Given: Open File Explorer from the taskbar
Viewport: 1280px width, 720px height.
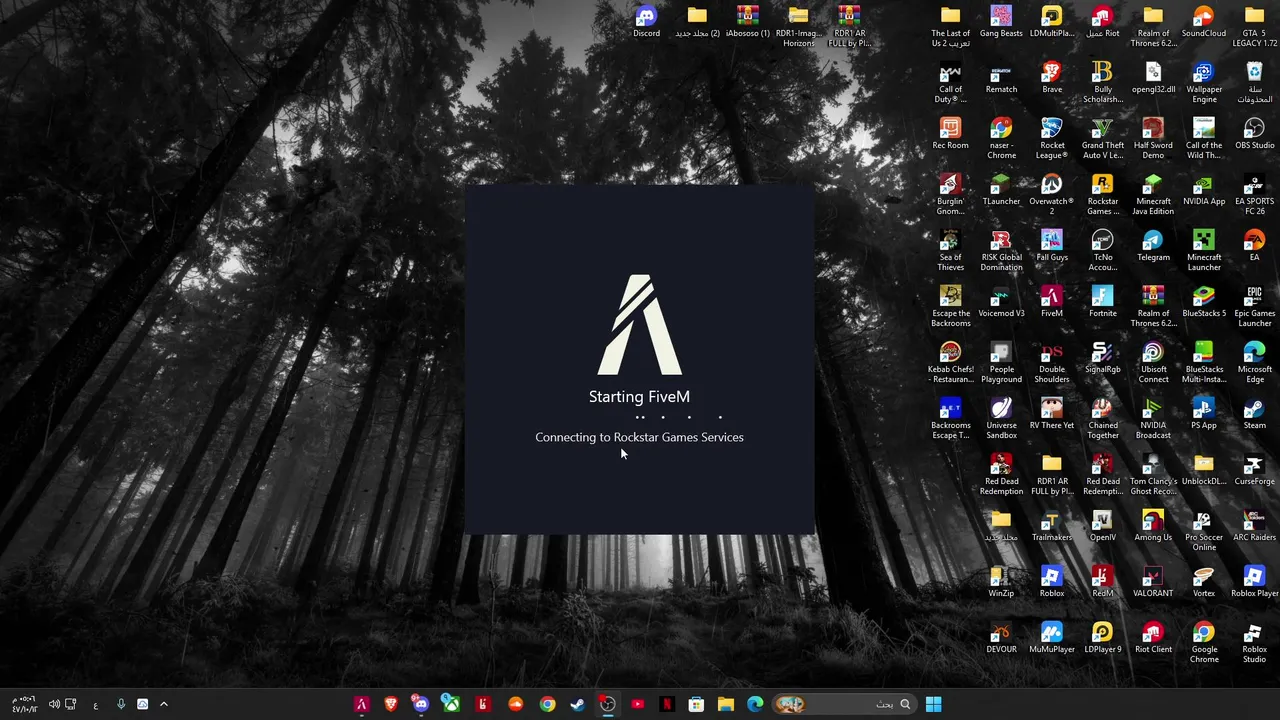Looking at the screenshot, I should [x=726, y=704].
